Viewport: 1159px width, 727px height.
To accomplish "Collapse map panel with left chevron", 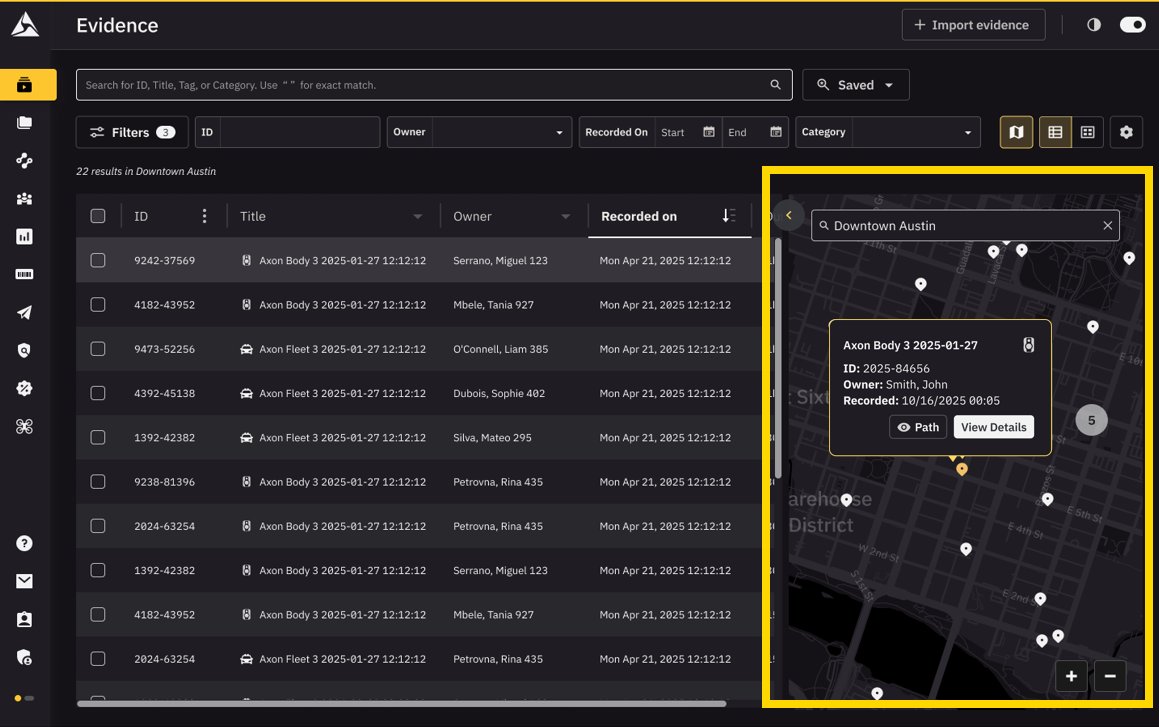I will (x=789, y=215).
